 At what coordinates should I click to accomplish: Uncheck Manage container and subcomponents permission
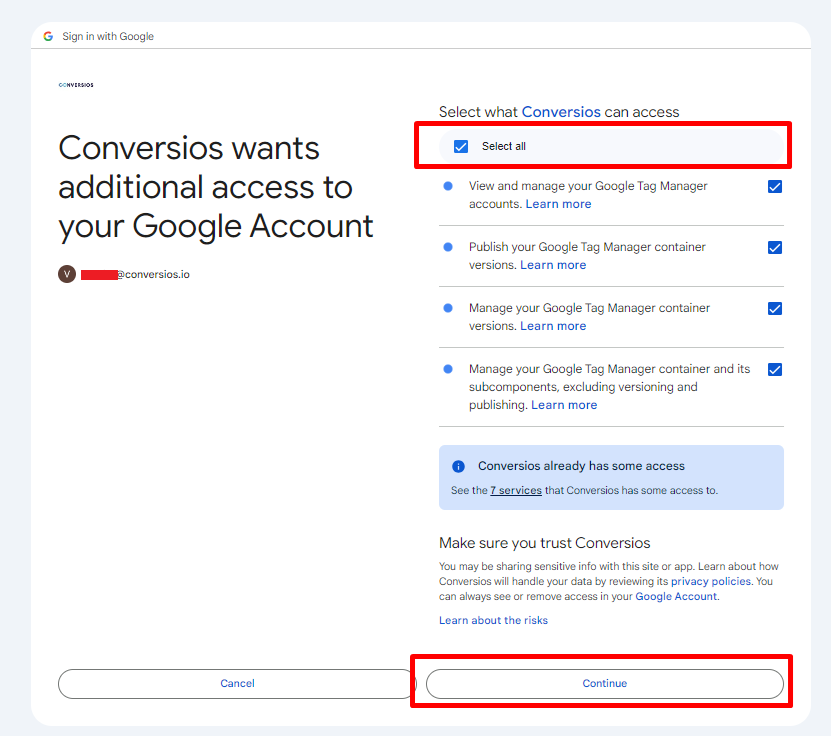click(x=775, y=369)
